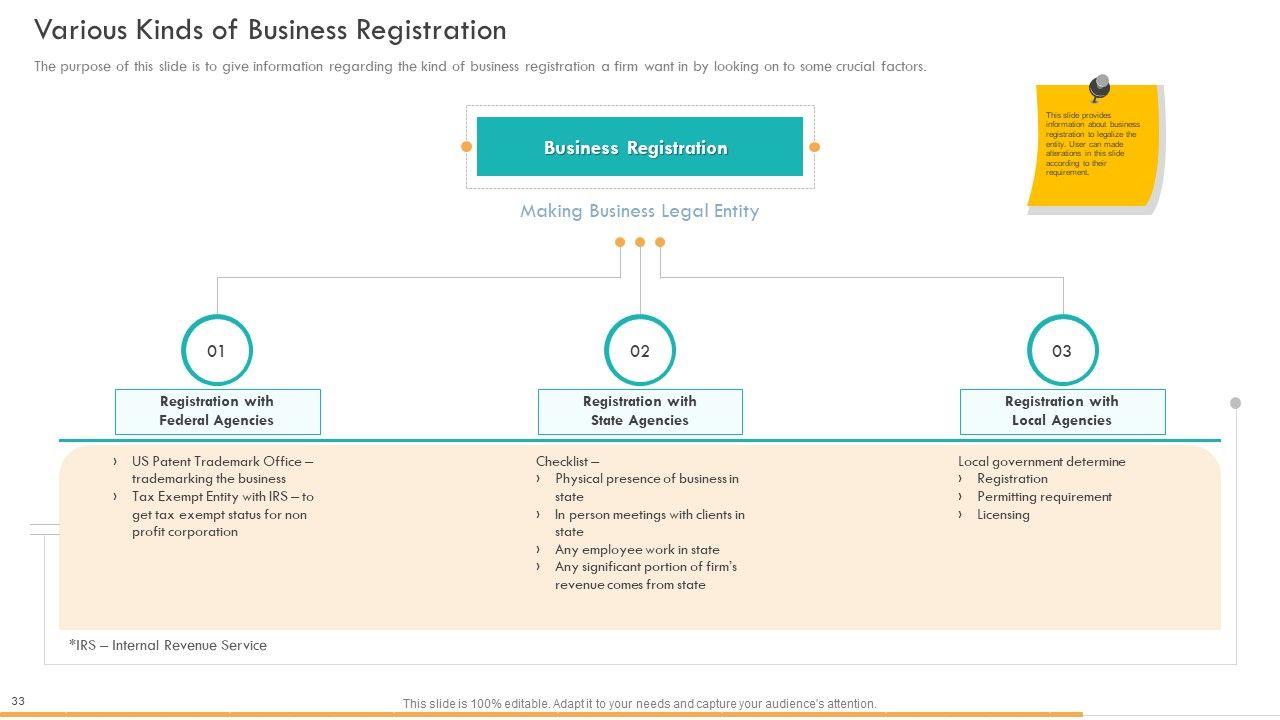Click IRS Internal Revenue Service footnote
Viewport: 1280px width, 720px height.
click(168, 645)
